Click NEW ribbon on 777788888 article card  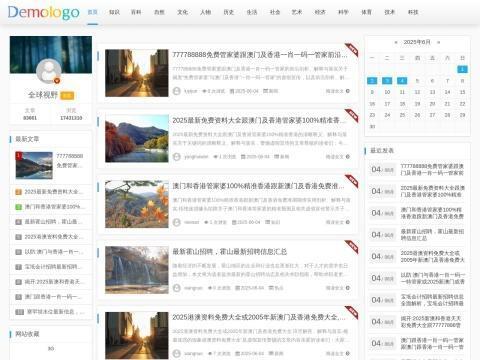coord(352,50)
